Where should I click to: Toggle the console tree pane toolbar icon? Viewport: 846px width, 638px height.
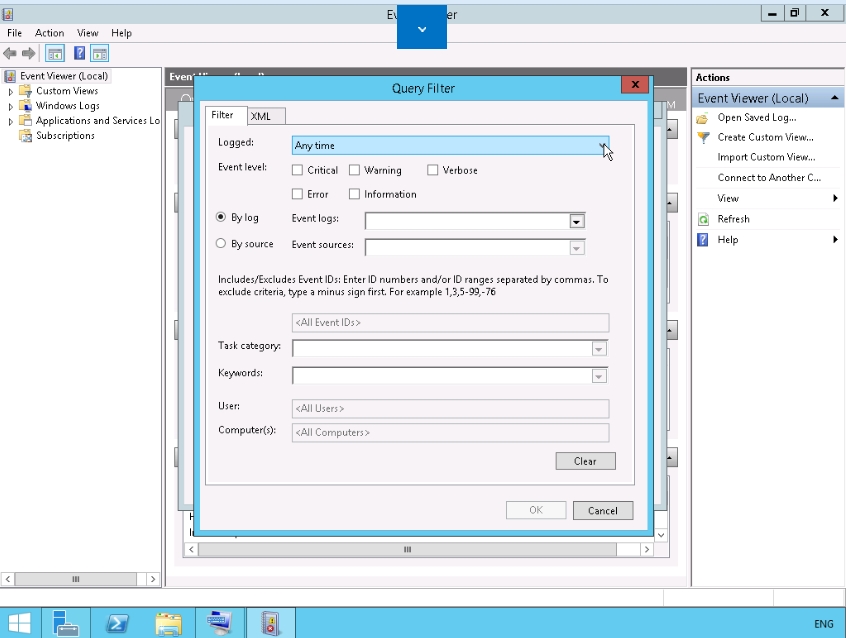coord(55,53)
